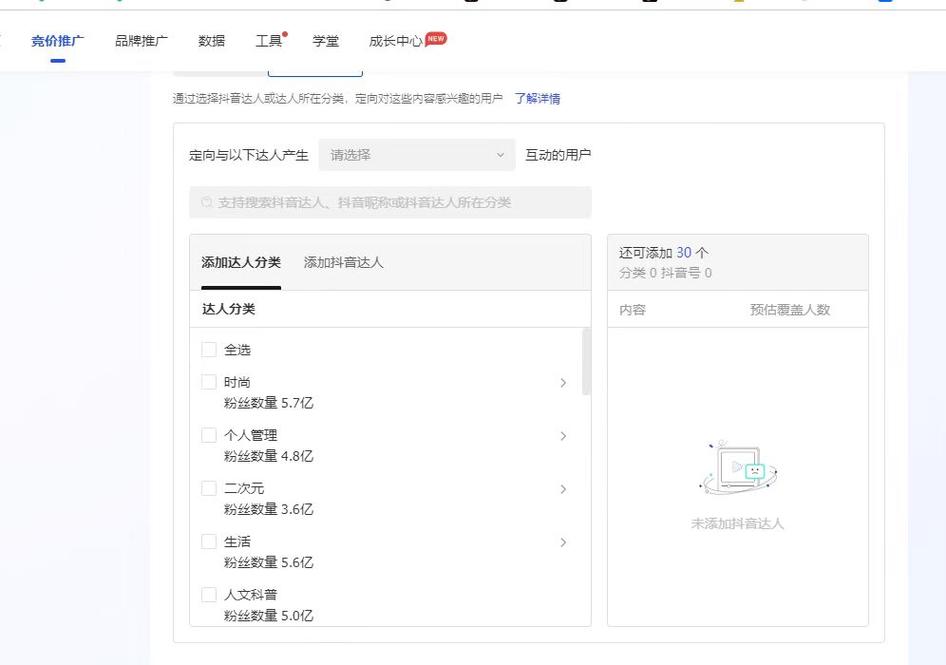Click the 时尚 label
The width and height of the screenshot is (946, 665).
pyautogui.click(x=237, y=382)
